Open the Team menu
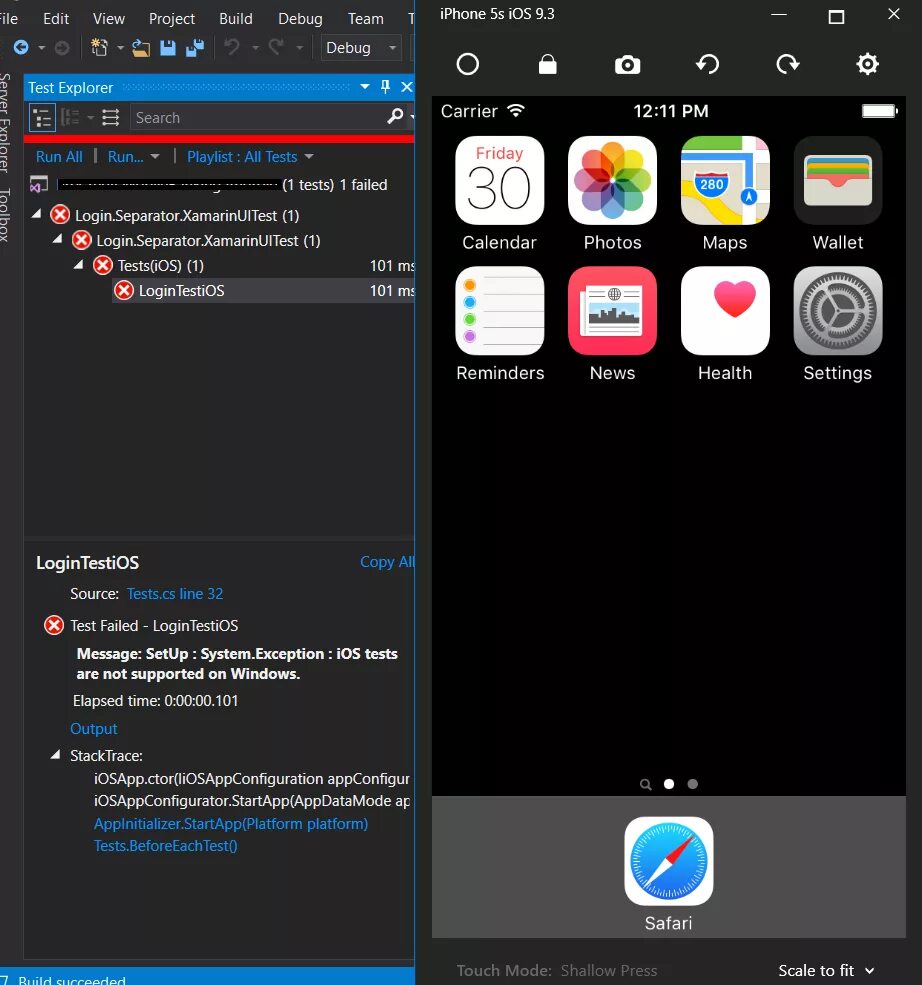Screen dimensions: 922x985 click(366, 19)
